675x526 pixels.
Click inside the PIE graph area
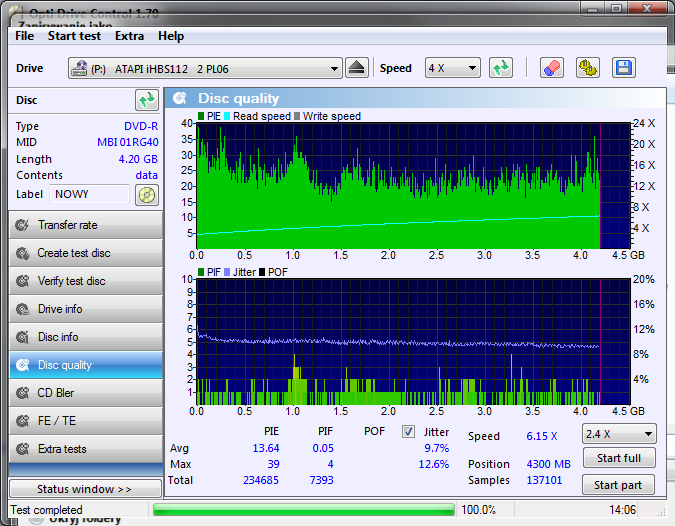[x=413, y=186]
